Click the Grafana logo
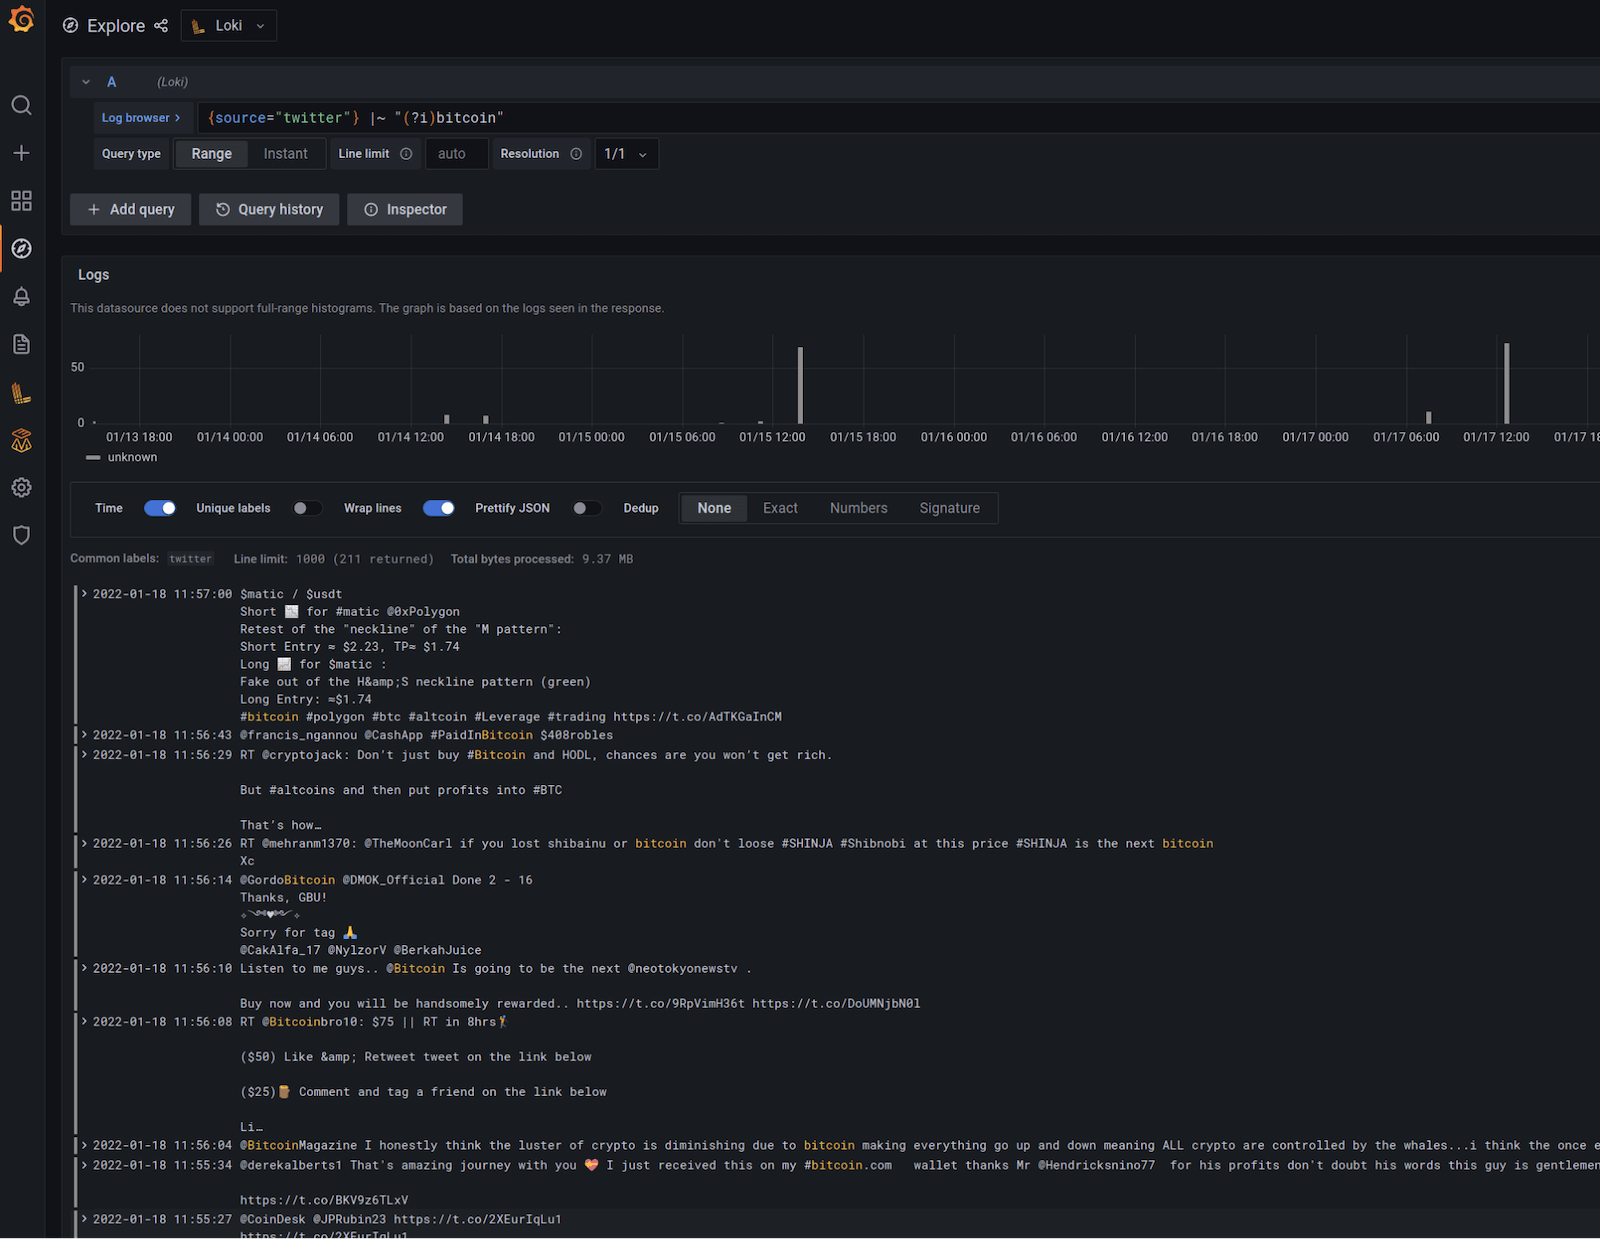This screenshot has height=1239, width=1600. (21, 19)
